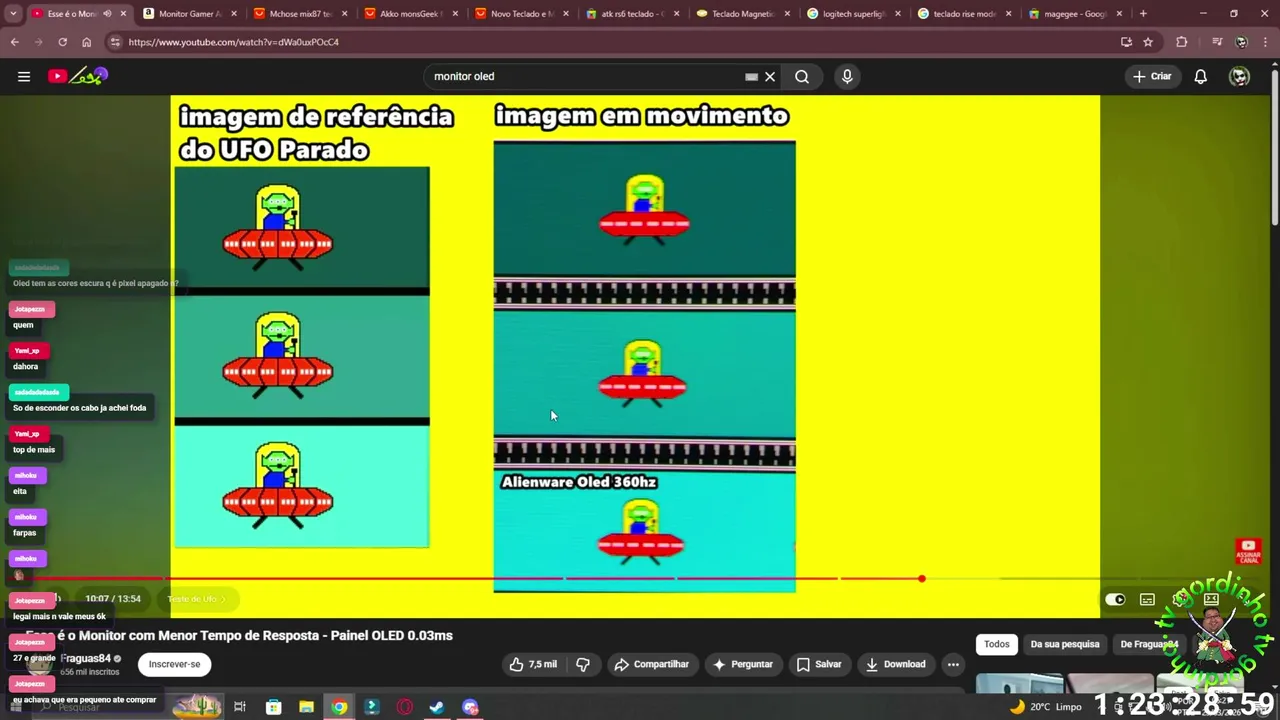The image size is (1280, 720).
Task: Subscribe with Inscrever-se button
Action: [x=174, y=664]
